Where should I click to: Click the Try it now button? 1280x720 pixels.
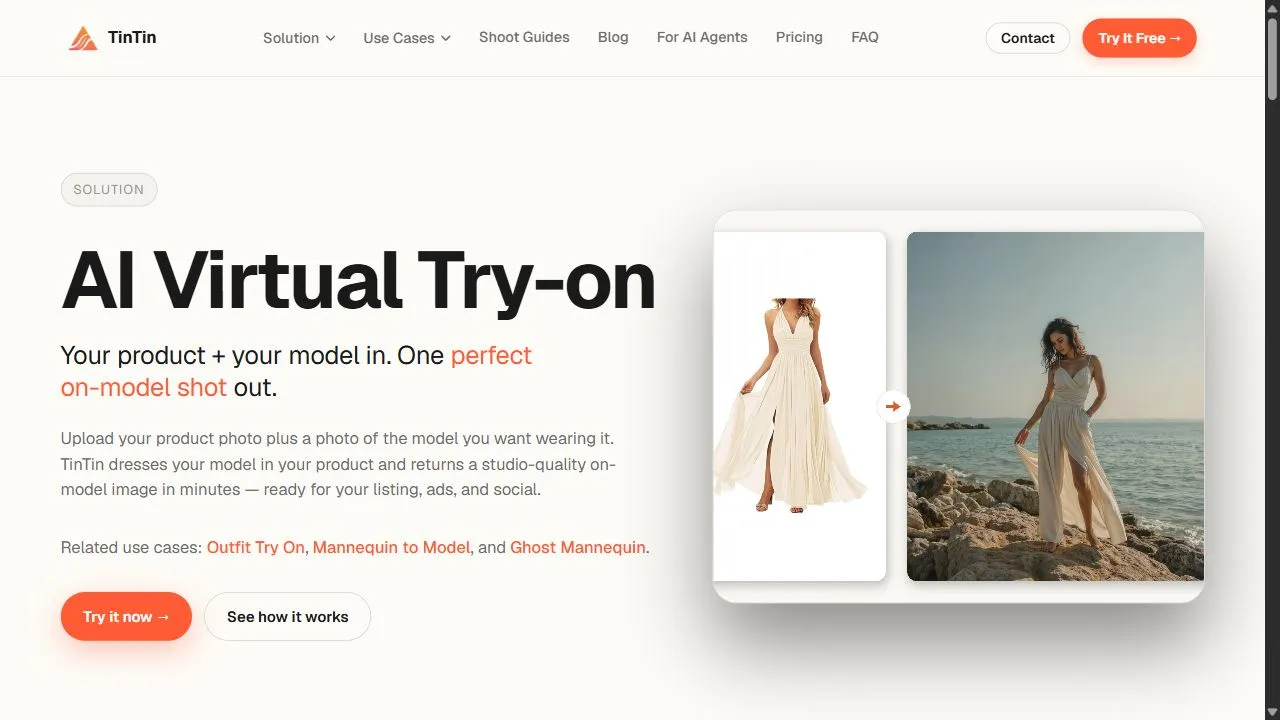126,616
